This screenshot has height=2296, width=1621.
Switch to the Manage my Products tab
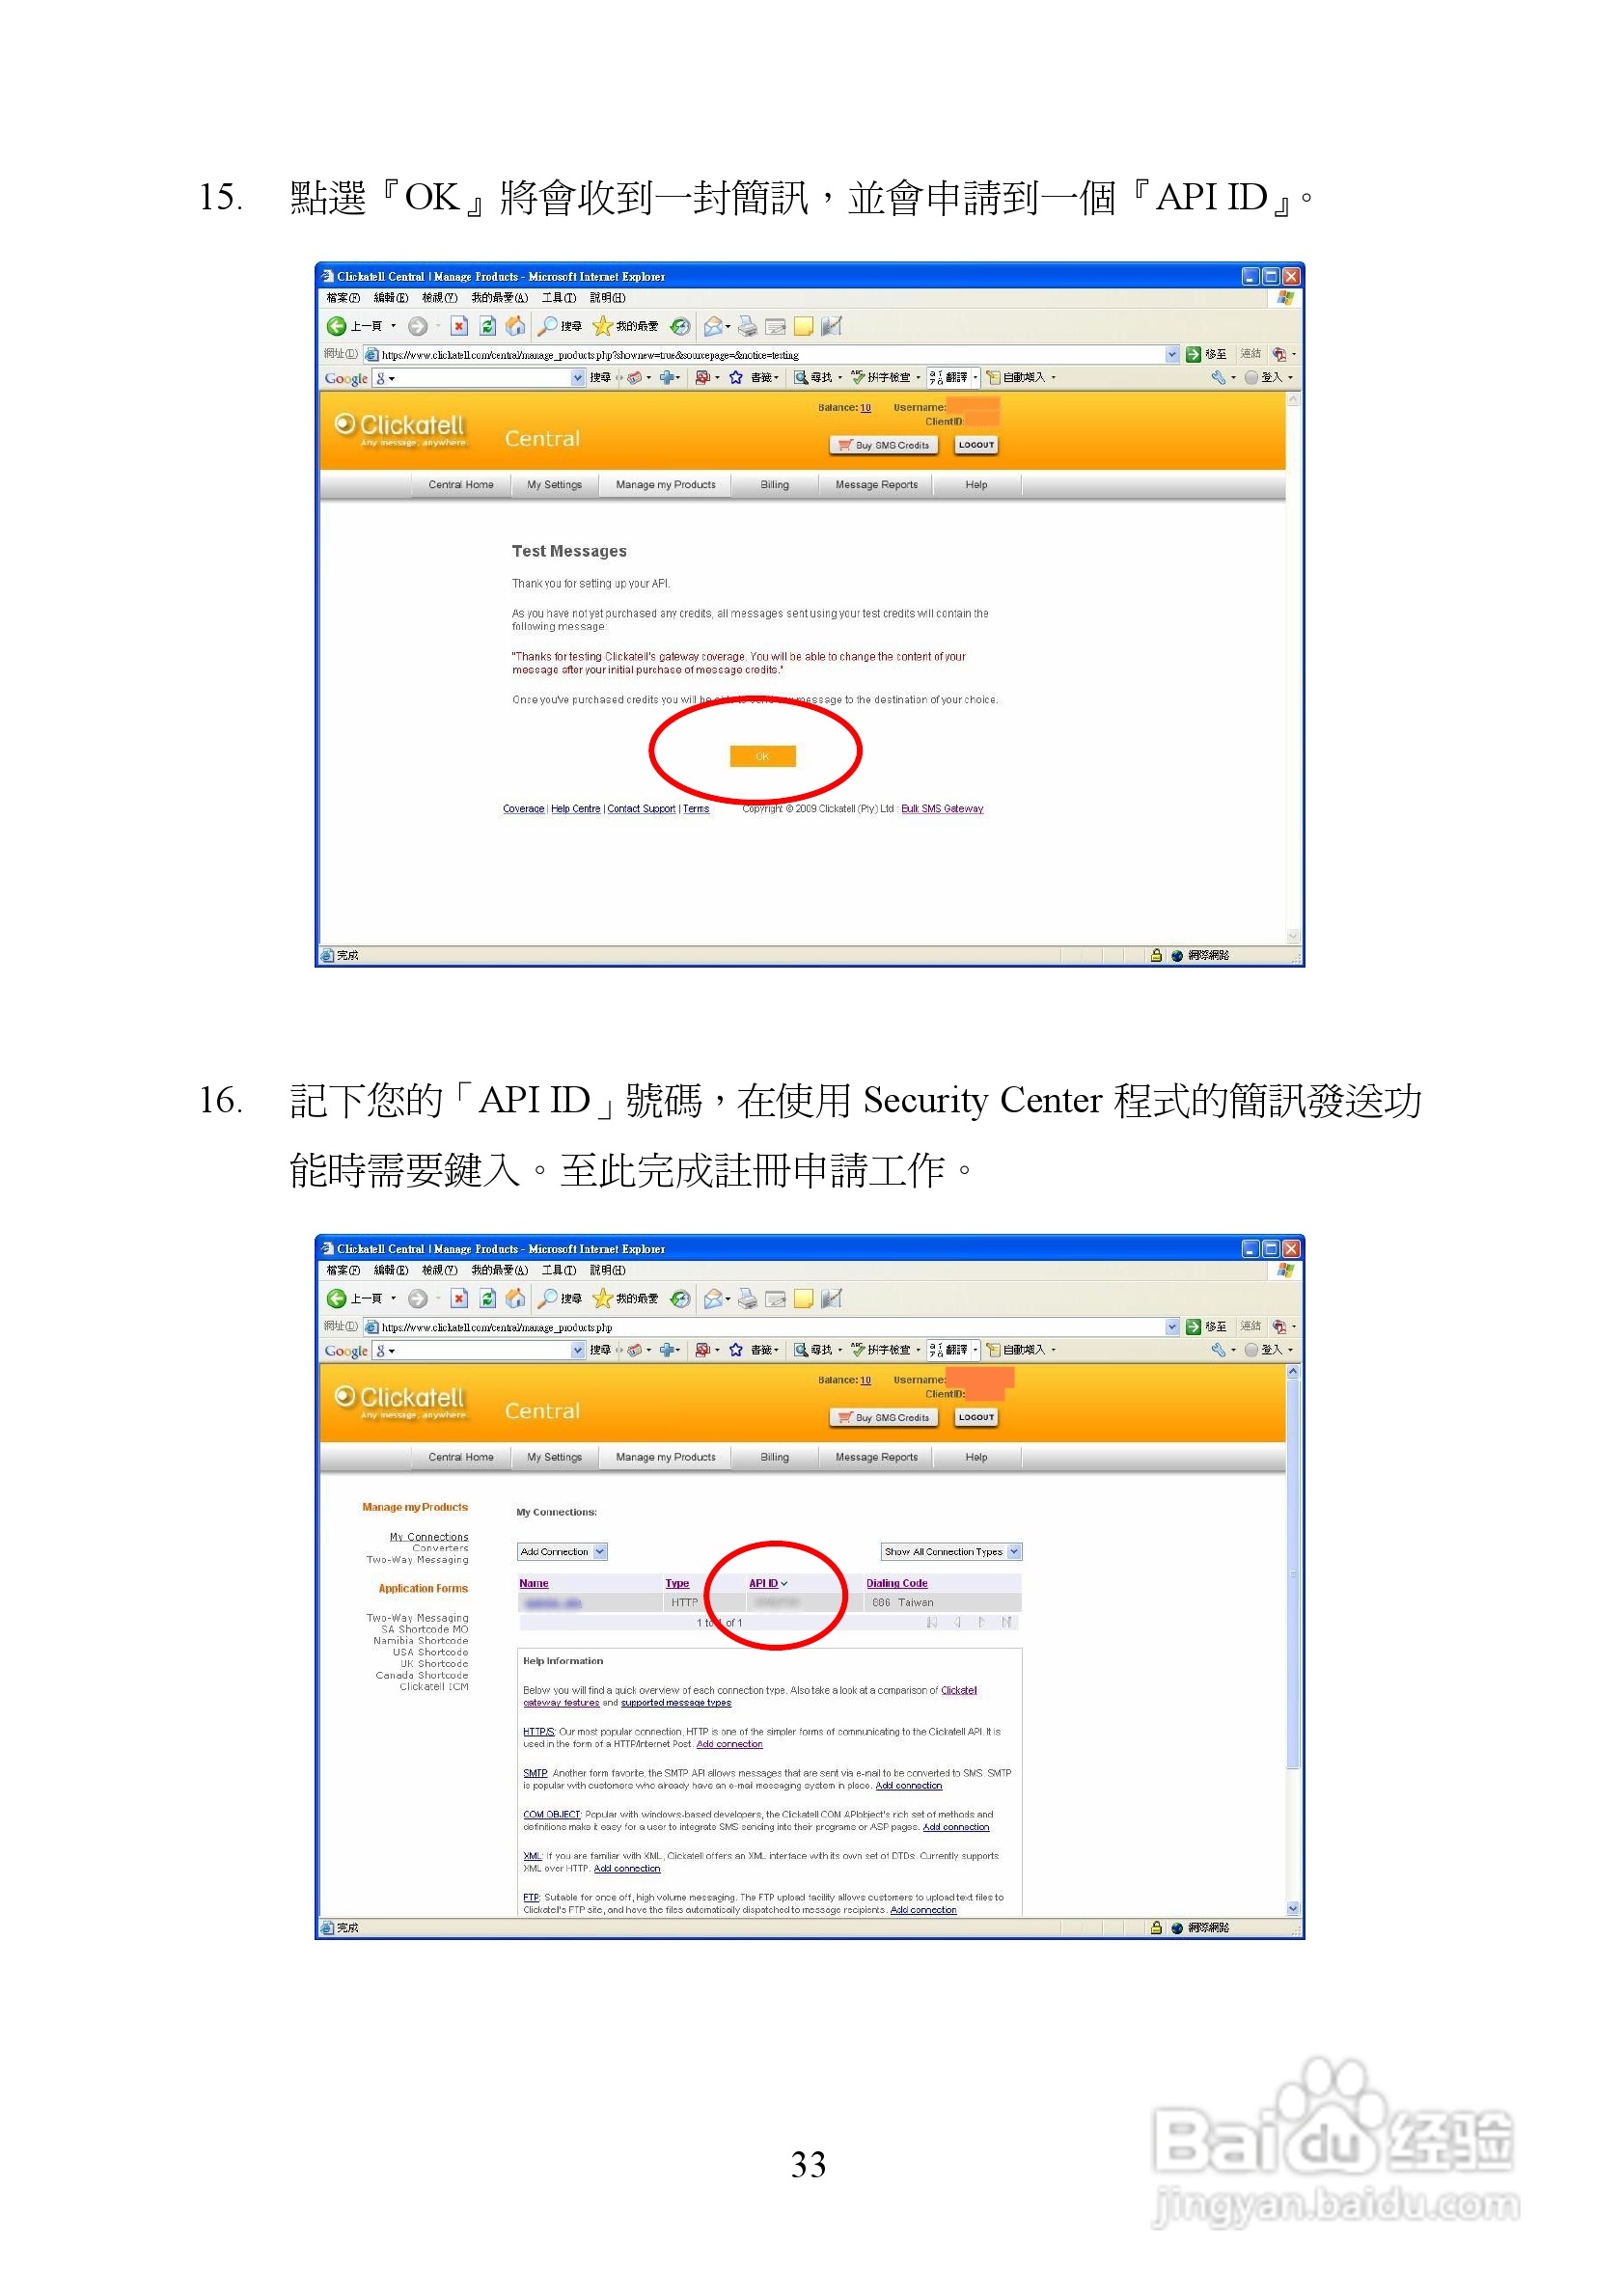(x=666, y=484)
